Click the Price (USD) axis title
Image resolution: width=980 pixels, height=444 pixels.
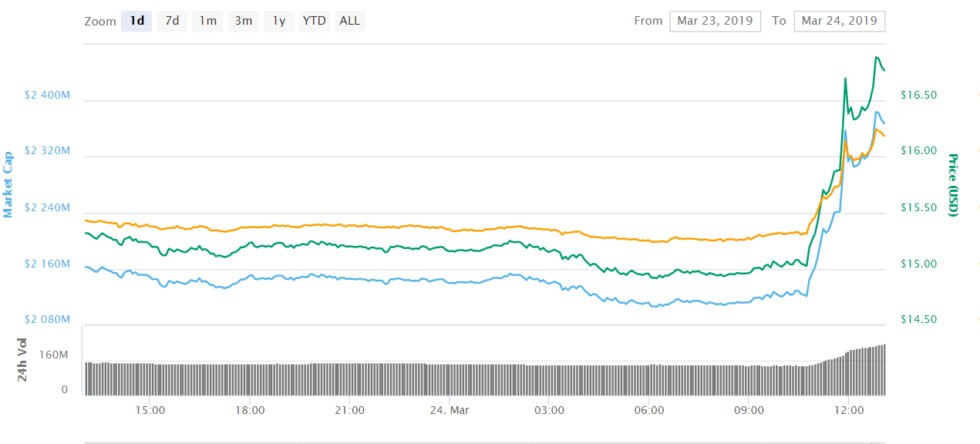coord(952,185)
